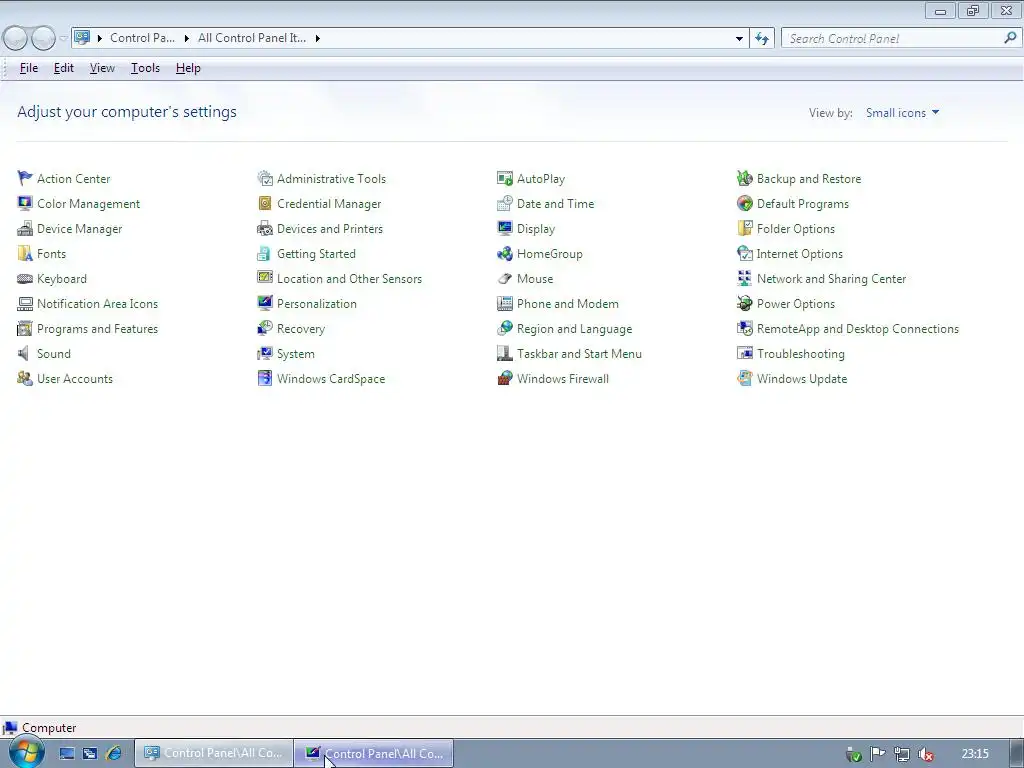
Task: Select the Mouse icon
Action: 505,279
